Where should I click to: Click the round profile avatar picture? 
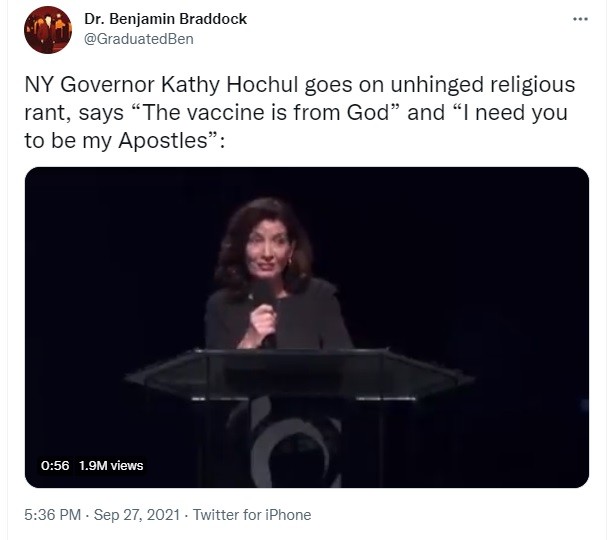pyautogui.click(x=48, y=30)
